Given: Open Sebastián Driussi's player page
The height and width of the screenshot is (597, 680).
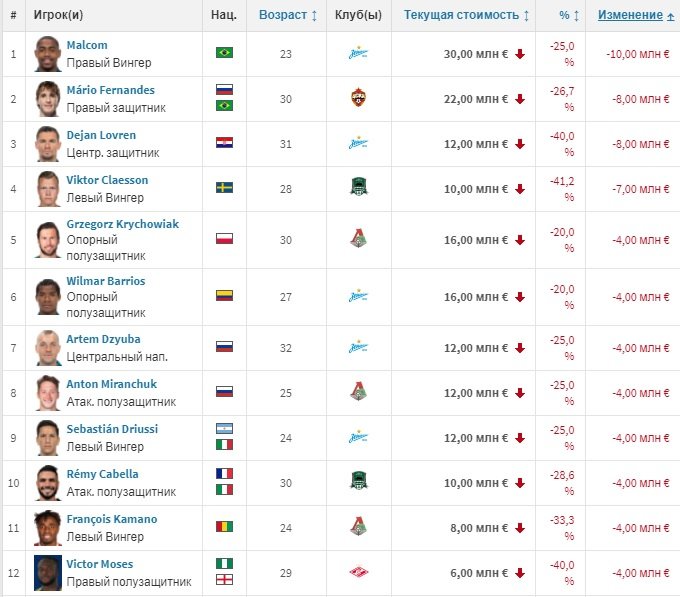Looking at the screenshot, I should point(112,429).
